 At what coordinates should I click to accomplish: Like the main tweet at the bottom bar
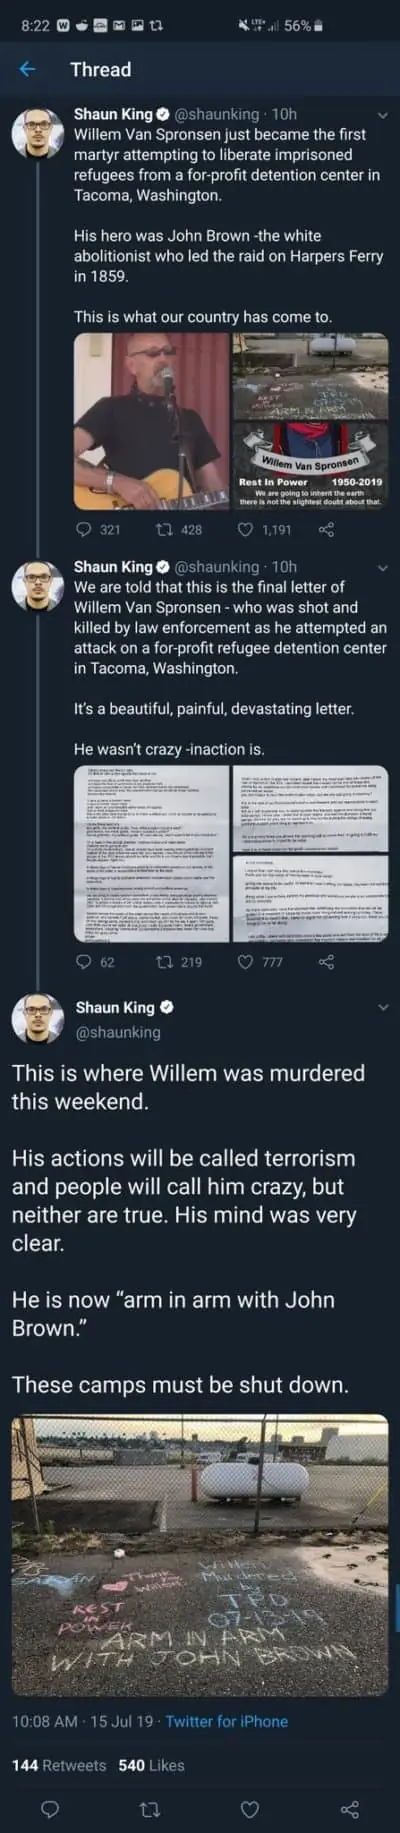coord(250,1809)
